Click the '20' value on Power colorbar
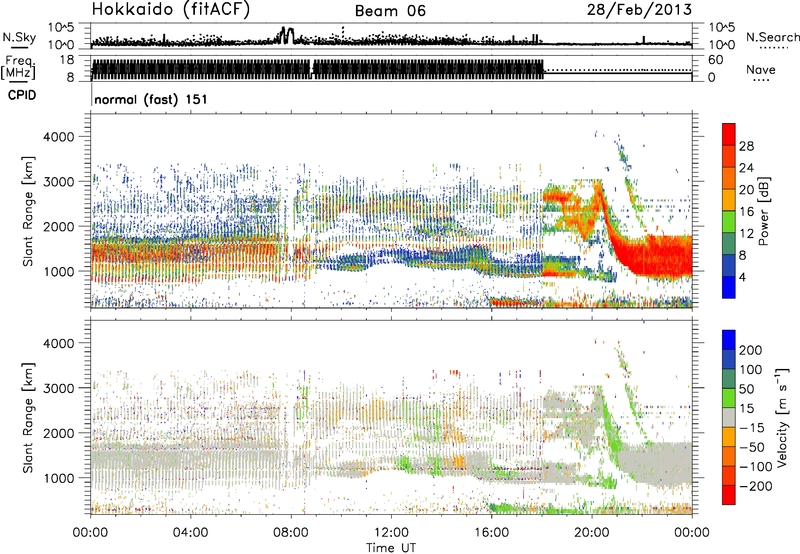800x554 pixels. tap(746, 190)
